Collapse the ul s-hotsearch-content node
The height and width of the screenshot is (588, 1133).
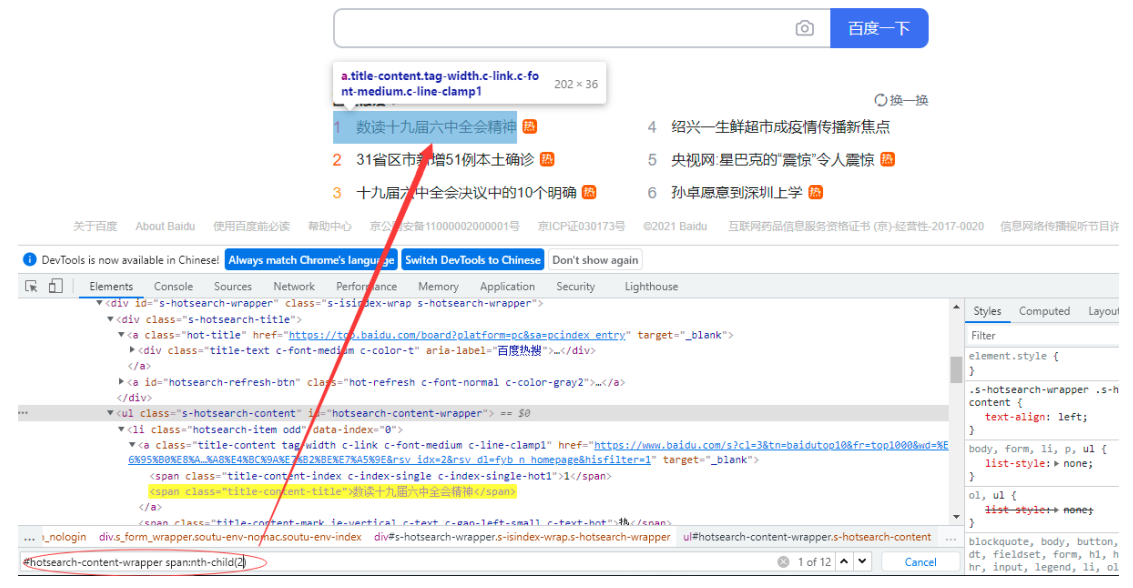click(x=111, y=413)
